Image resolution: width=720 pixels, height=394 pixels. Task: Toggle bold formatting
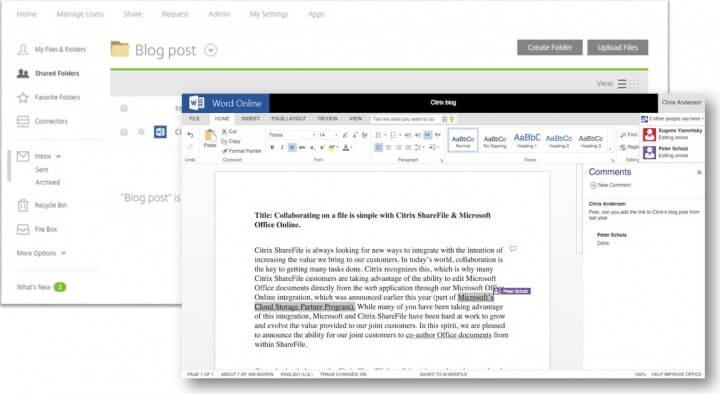pyautogui.click(x=272, y=147)
